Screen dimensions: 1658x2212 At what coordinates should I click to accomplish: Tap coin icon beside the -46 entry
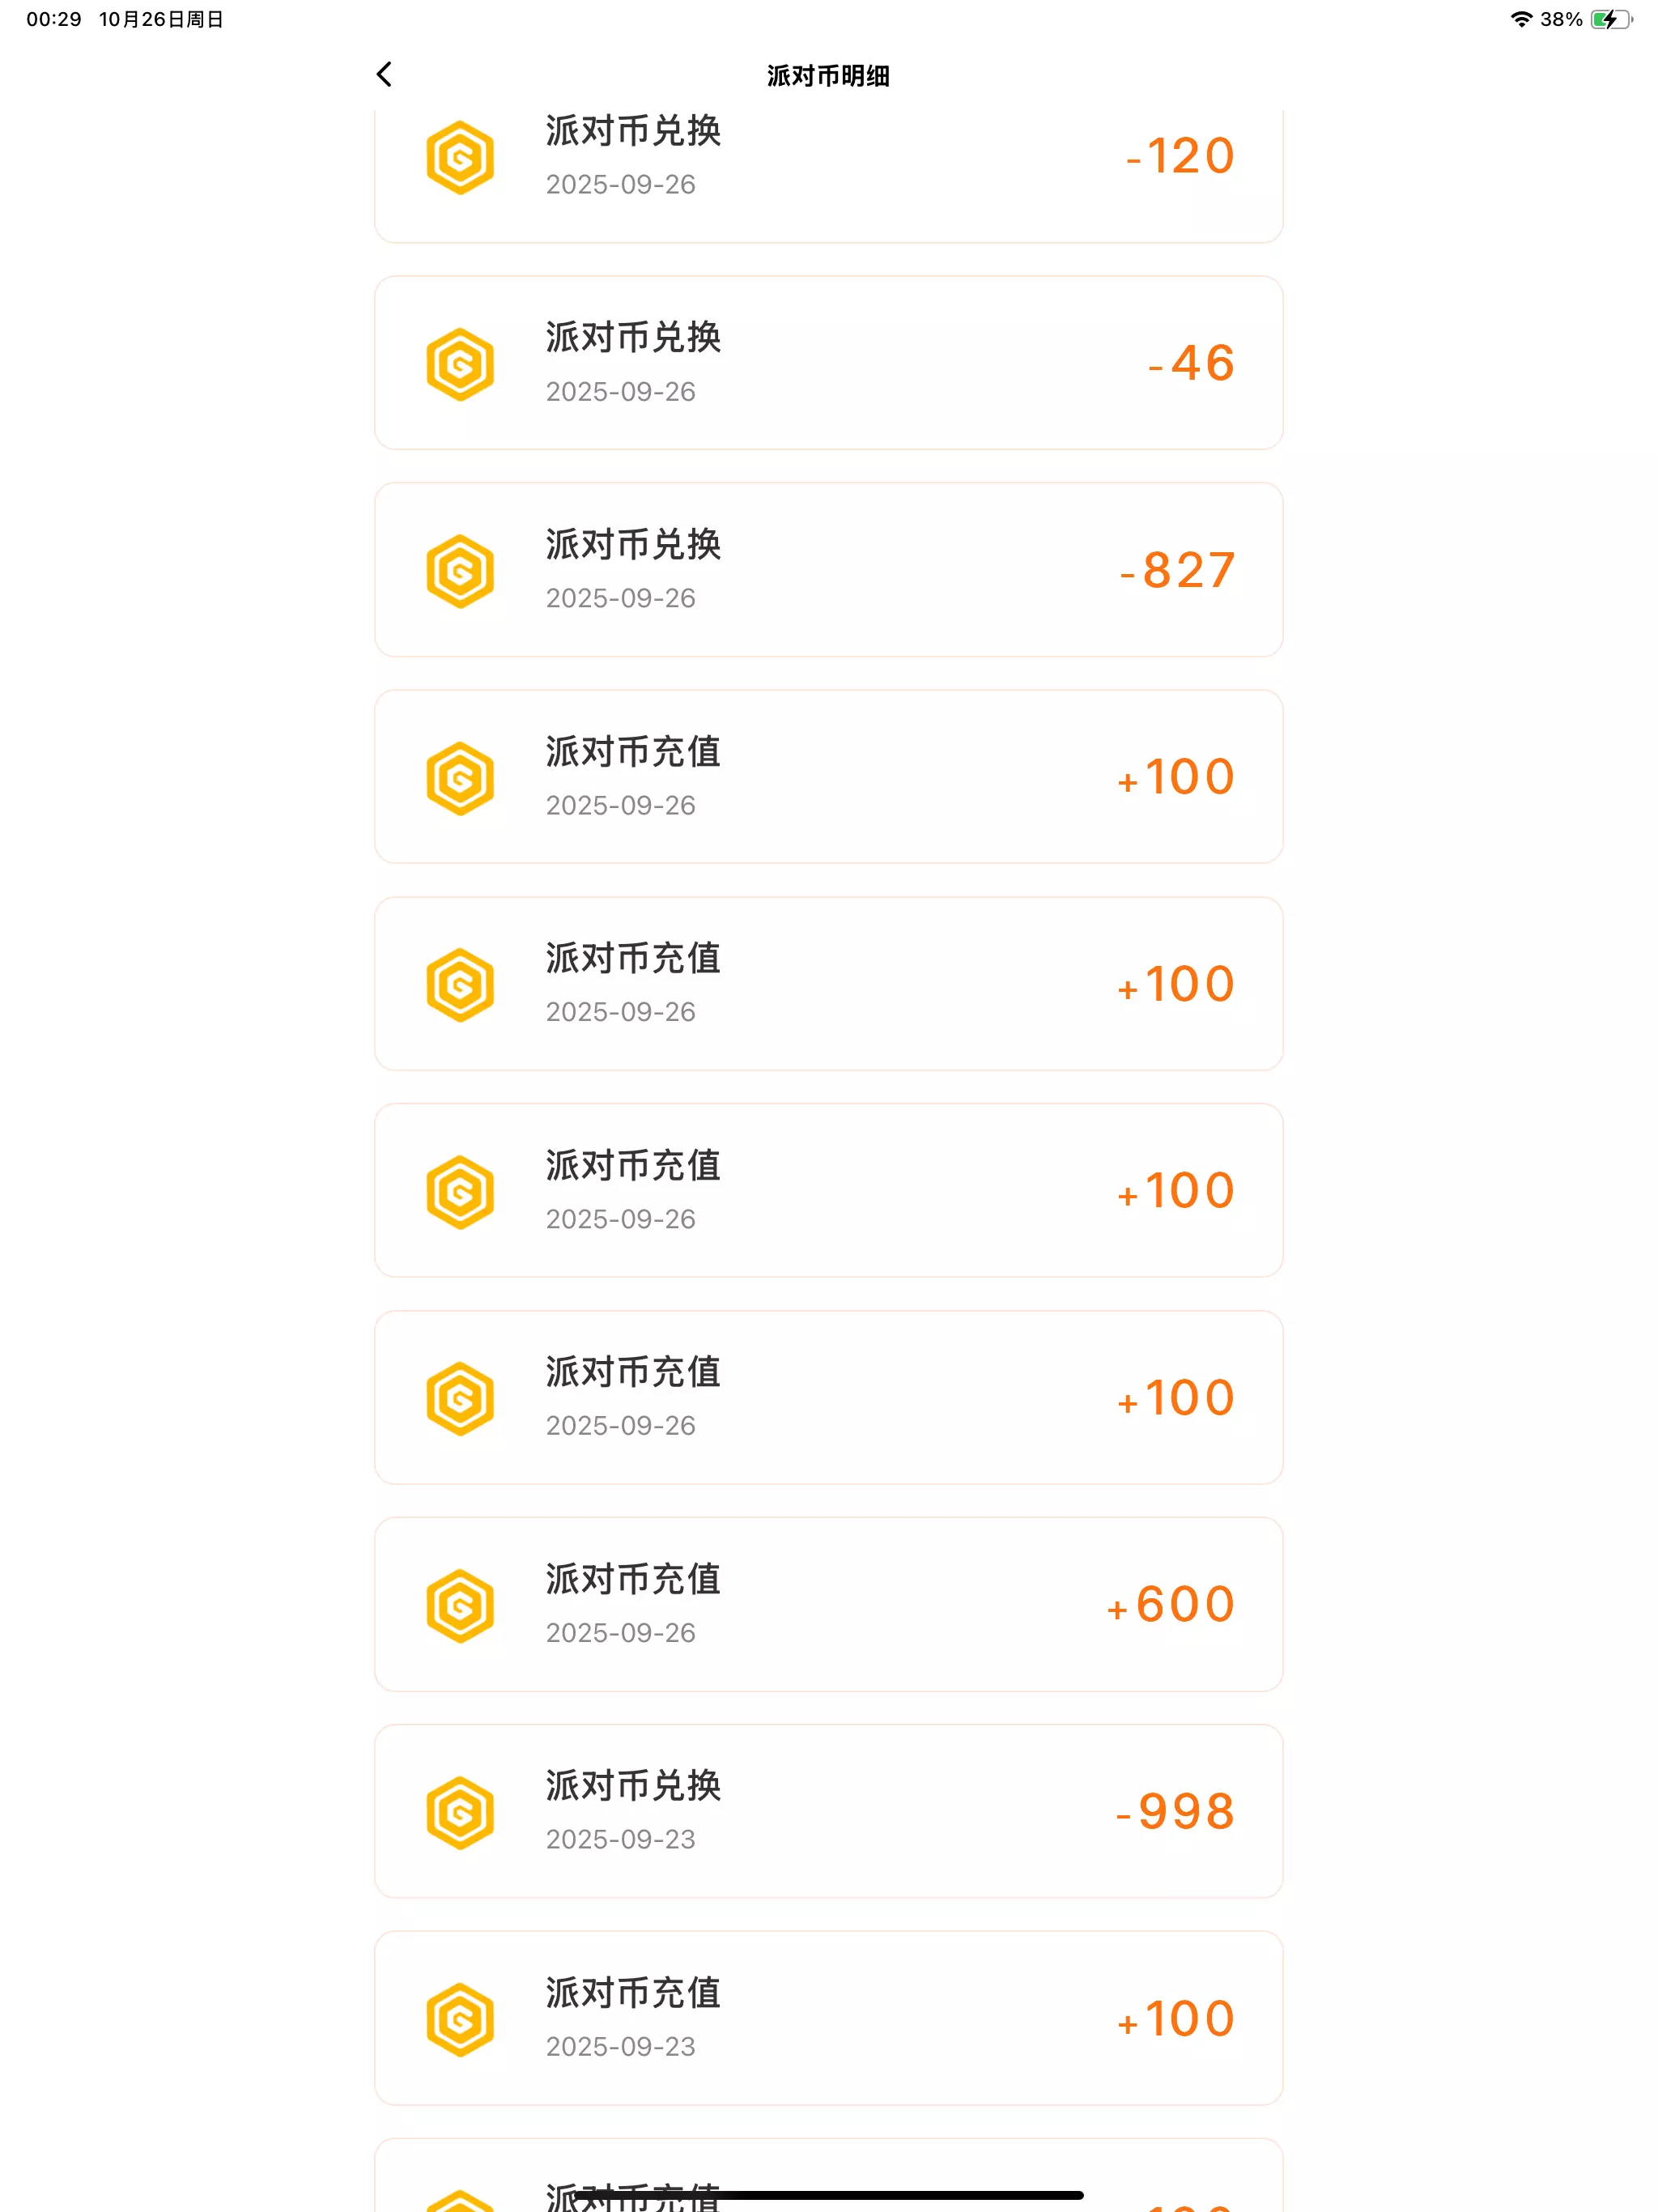coord(460,364)
